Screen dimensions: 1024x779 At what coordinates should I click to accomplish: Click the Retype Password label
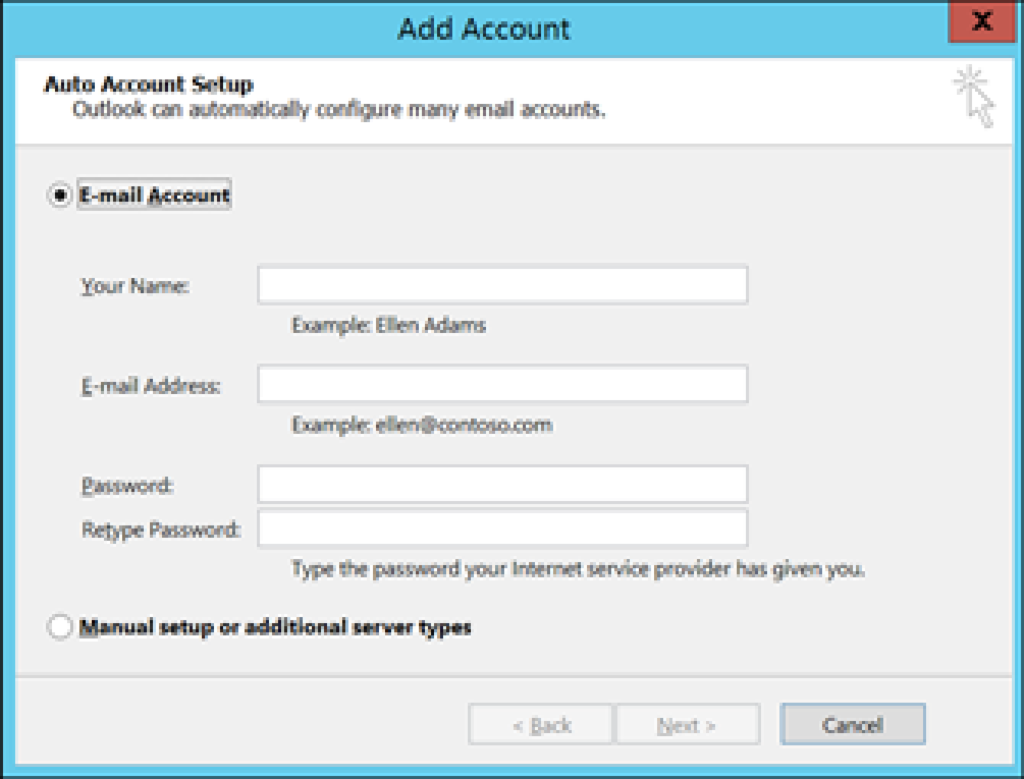click(161, 530)
